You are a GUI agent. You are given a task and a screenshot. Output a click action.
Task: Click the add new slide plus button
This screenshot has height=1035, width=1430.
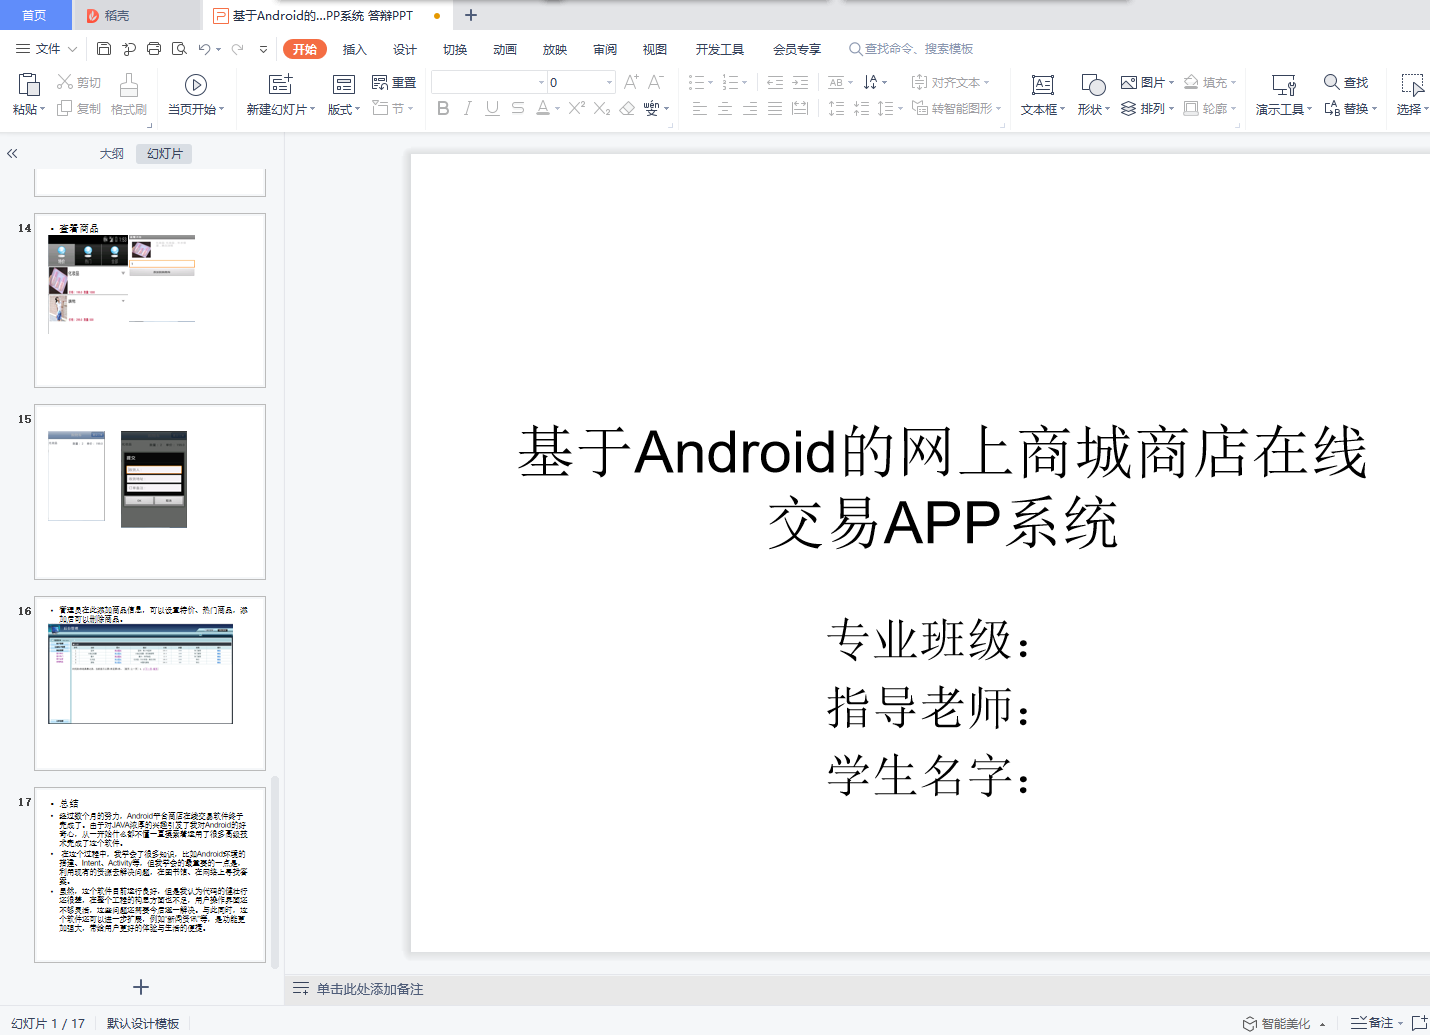click(141, 987)
